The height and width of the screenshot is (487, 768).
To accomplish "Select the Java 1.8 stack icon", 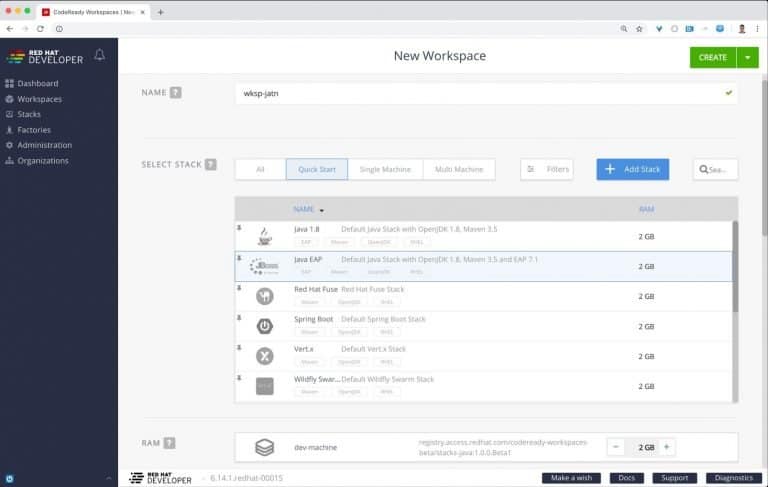I will (264, 237).
